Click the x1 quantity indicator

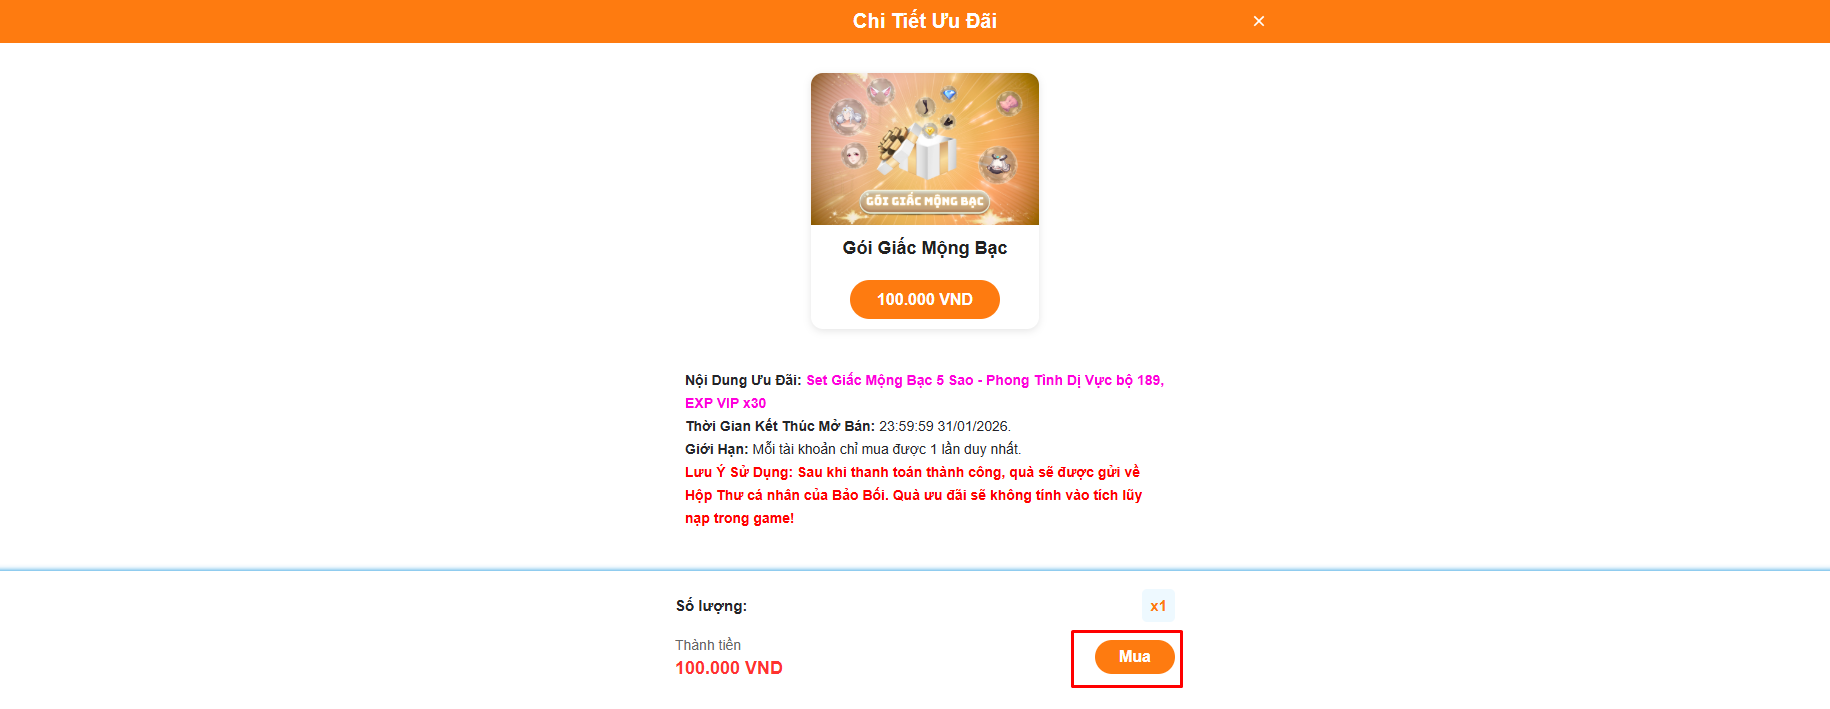[1158, 606]
